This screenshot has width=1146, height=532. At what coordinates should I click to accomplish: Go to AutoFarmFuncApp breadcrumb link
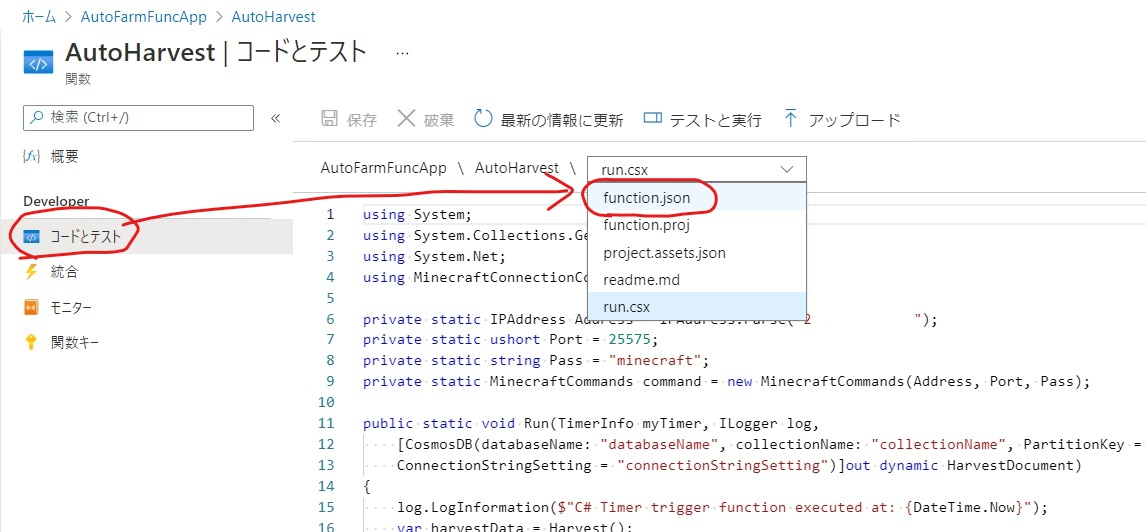point(143,15)
